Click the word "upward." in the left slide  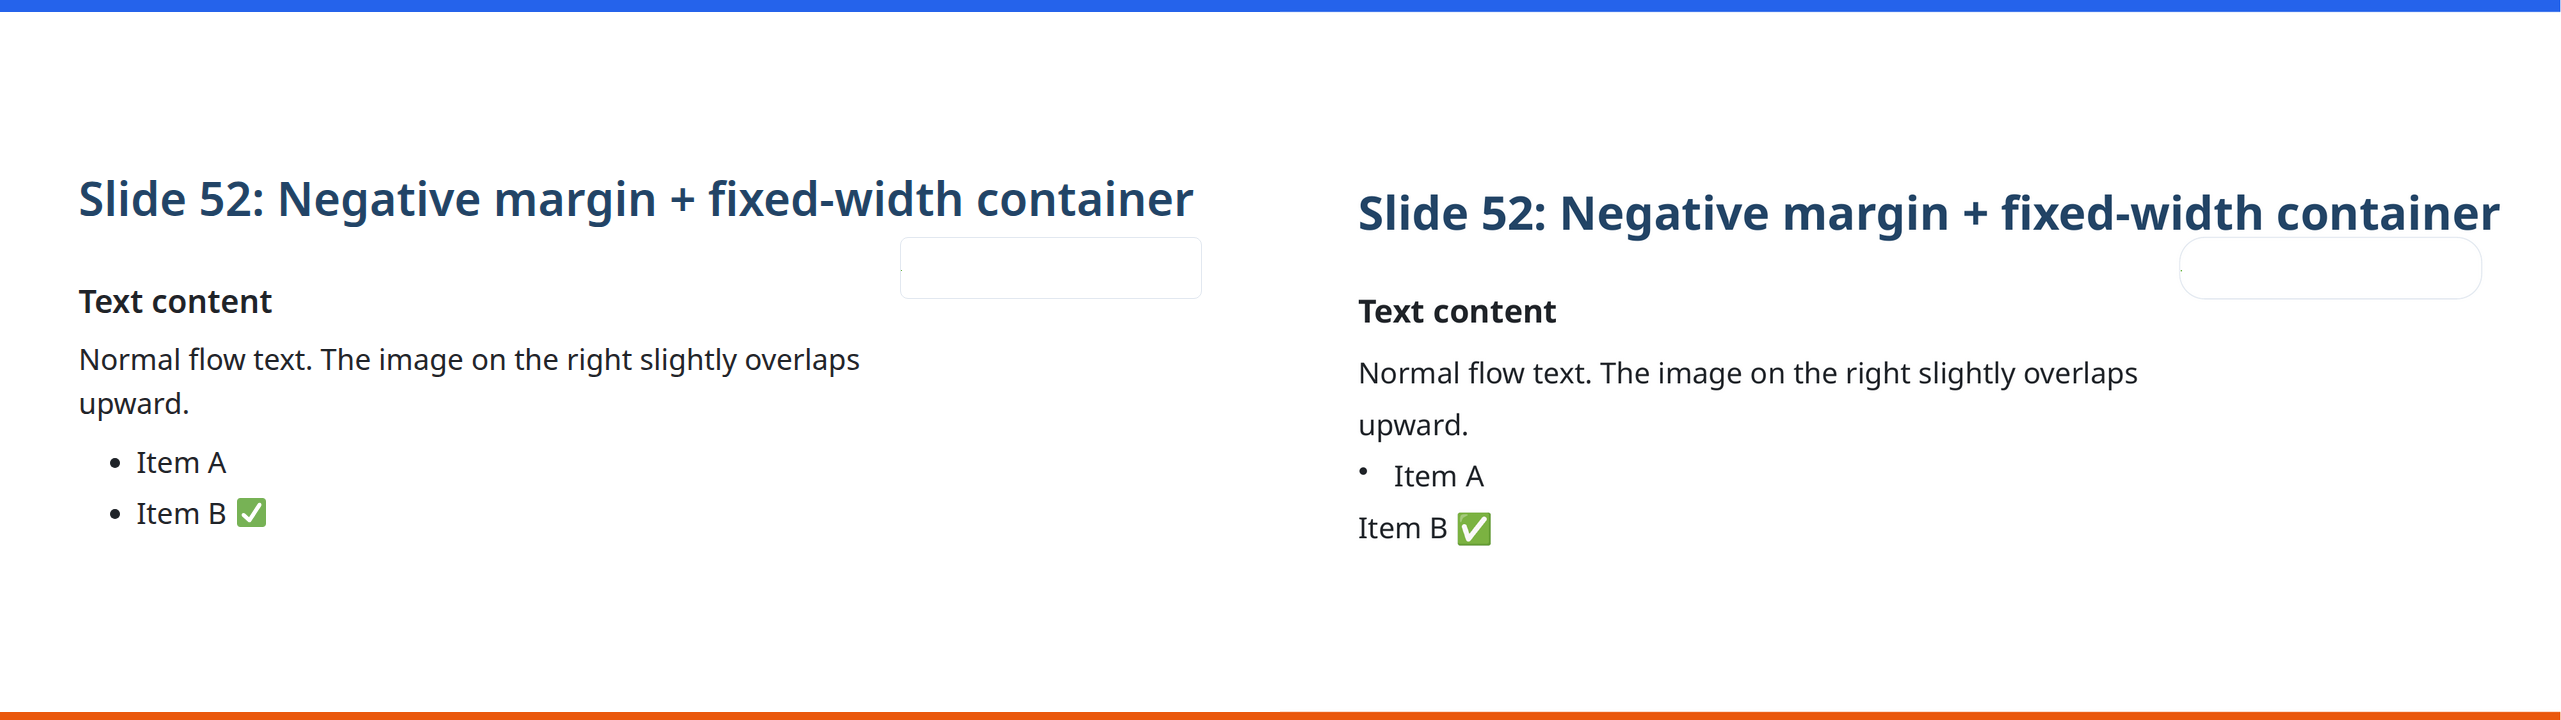tap(134, 404)
